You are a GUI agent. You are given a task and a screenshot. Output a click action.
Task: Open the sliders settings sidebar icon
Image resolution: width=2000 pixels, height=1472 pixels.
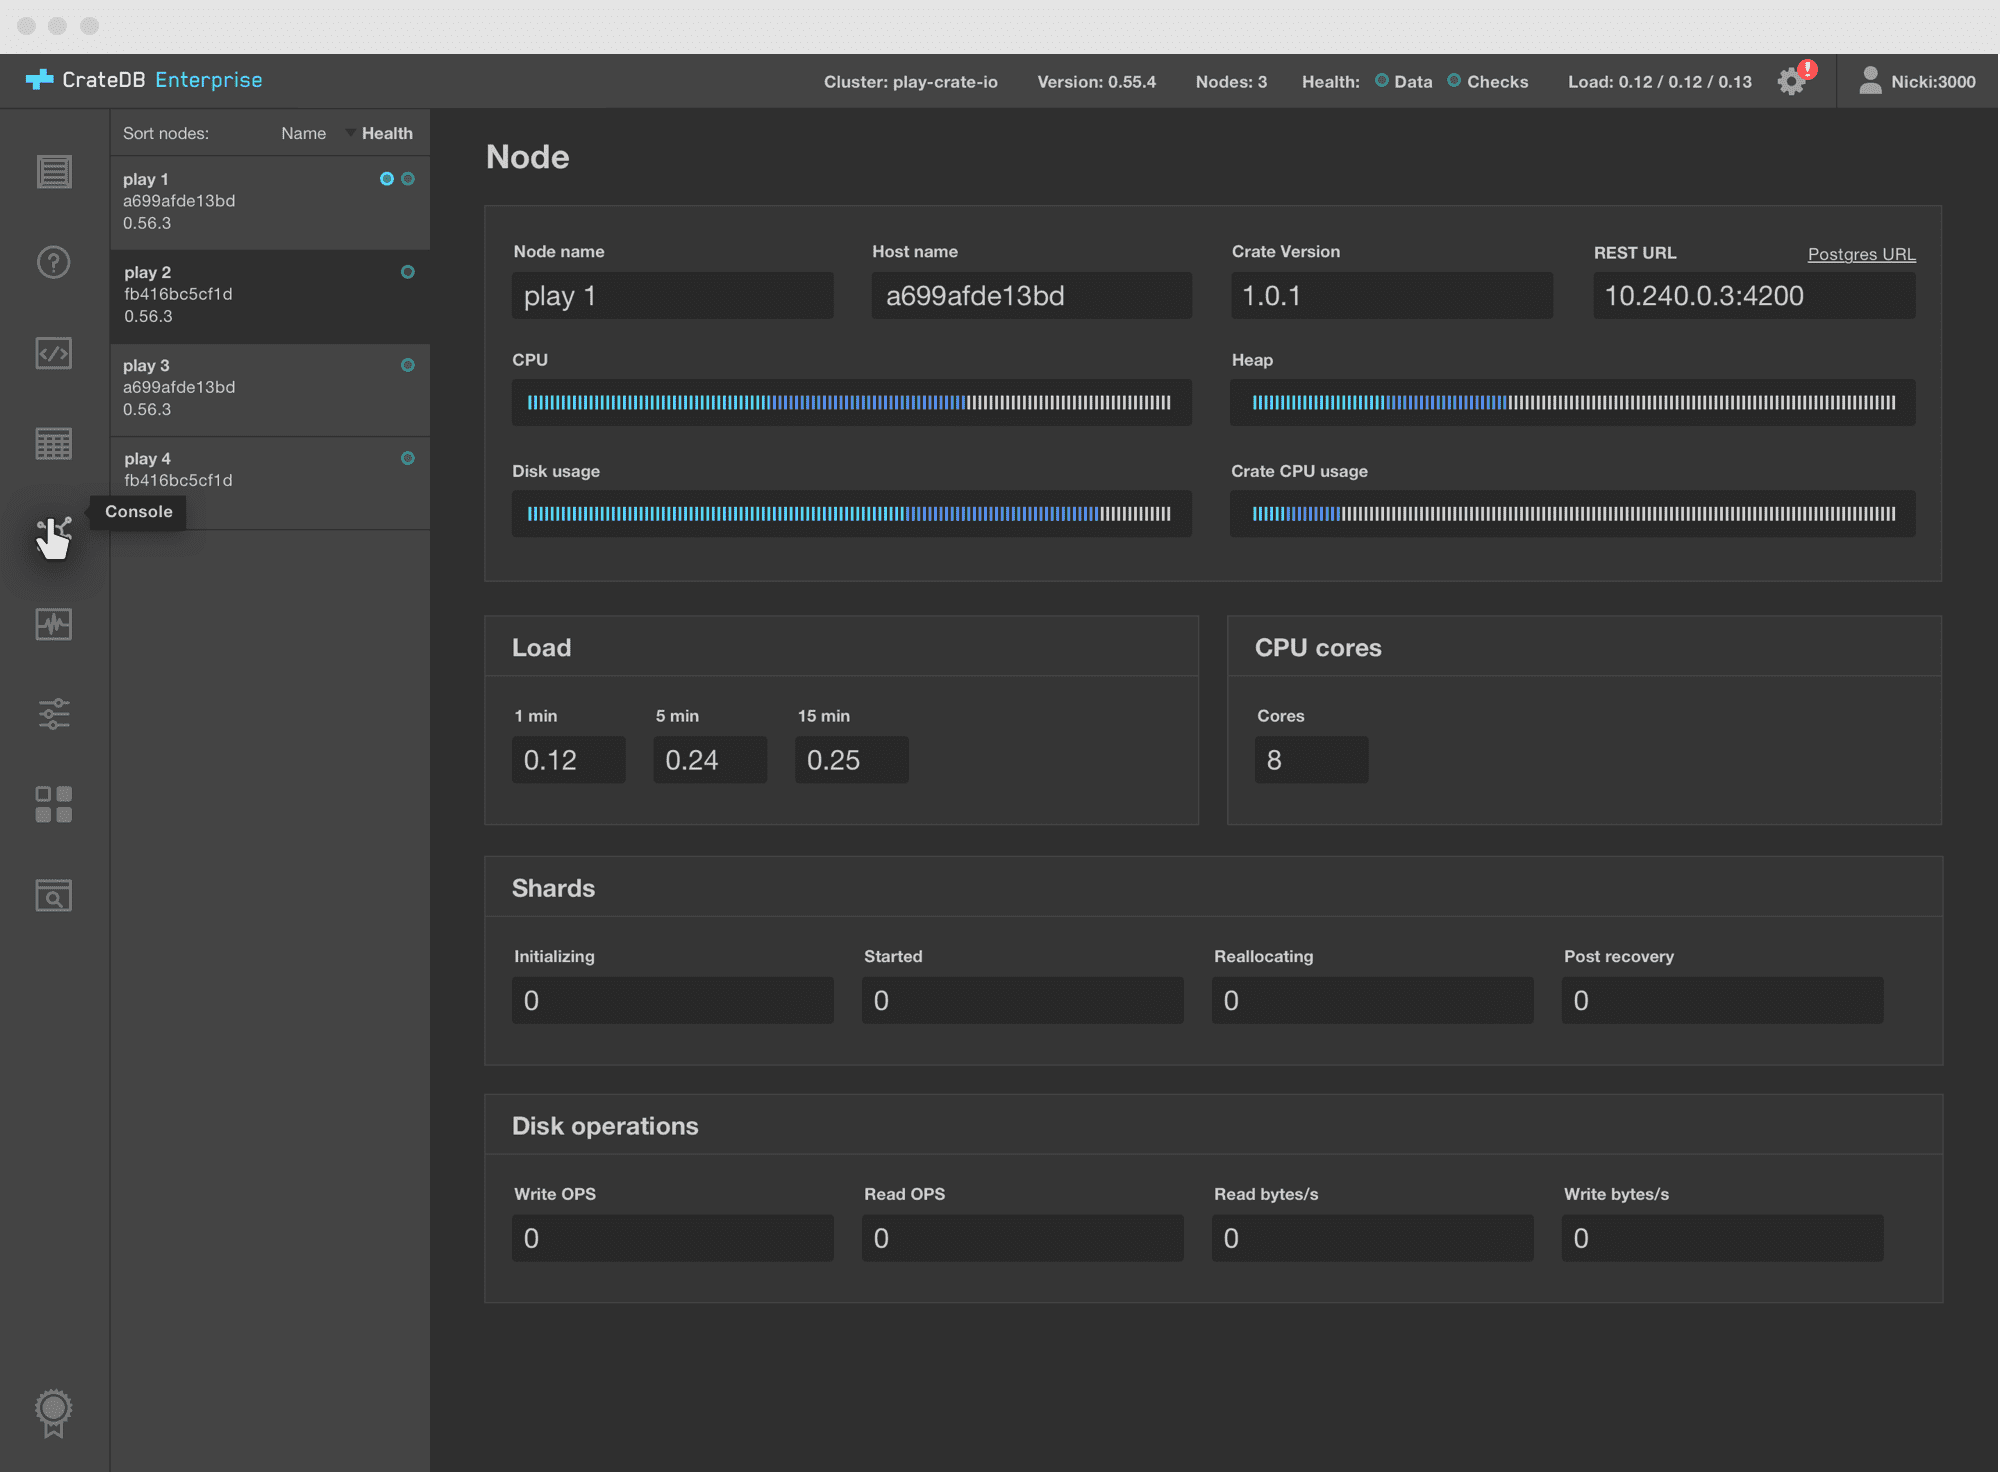point(54,714)
